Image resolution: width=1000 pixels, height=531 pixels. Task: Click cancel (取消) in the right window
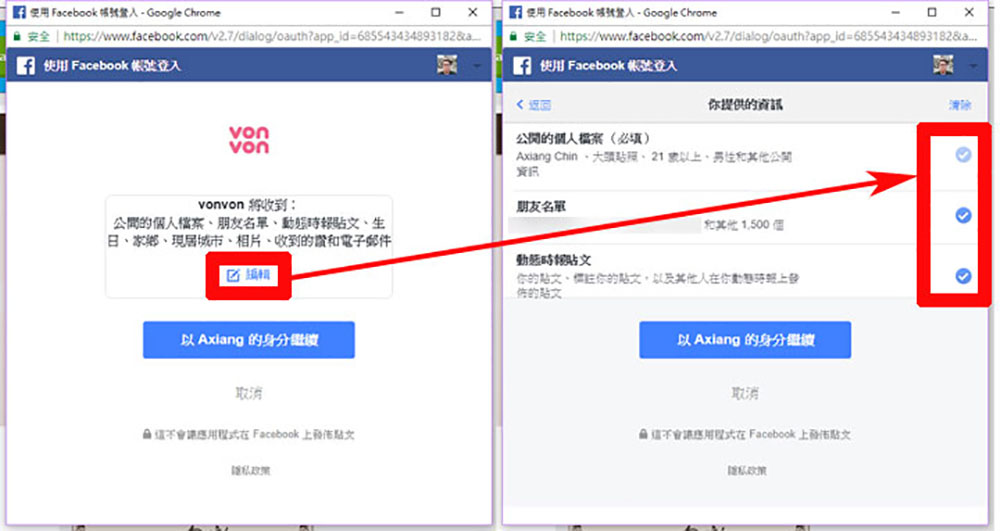pyautogui.click(x=745, y=393)
